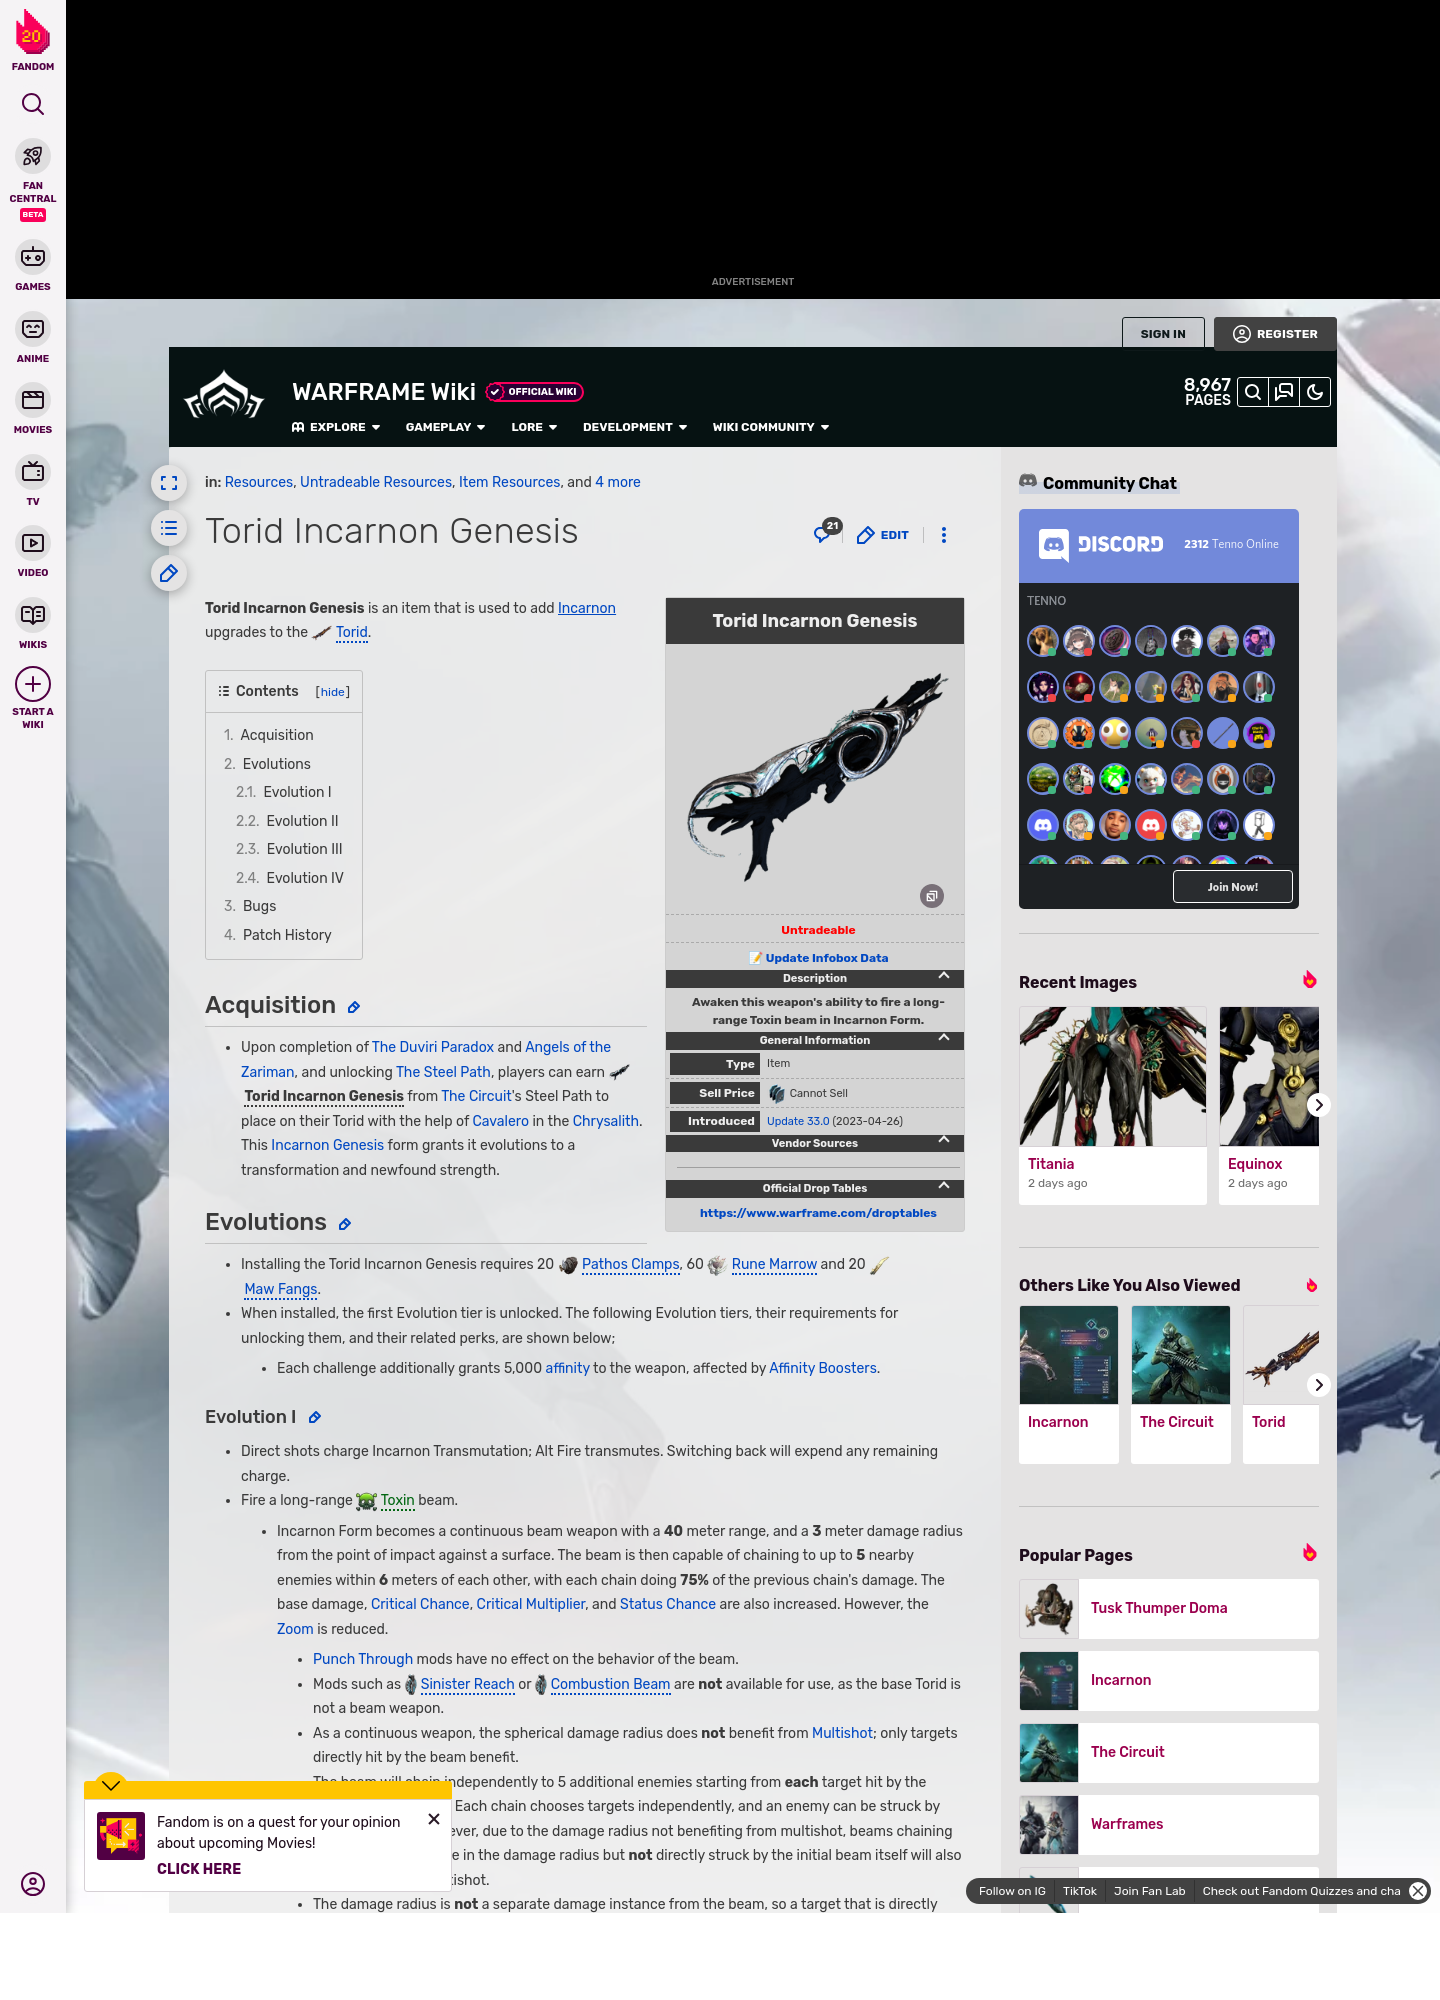Open Titania recent image thumbnail
The height and width of the screenshot is (2000, 1440).
1113,1076
